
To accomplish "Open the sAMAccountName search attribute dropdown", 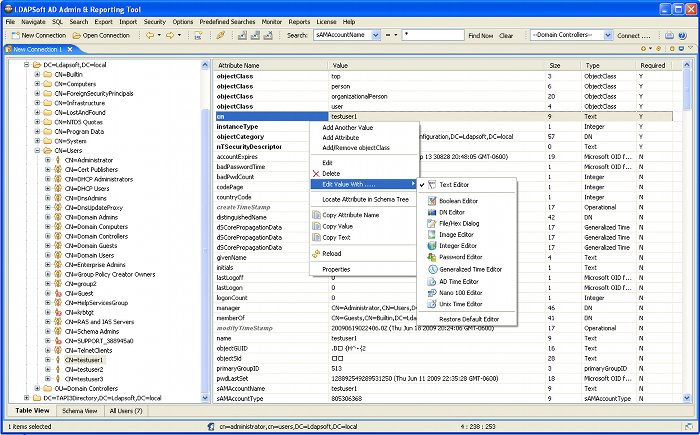I will coord(373,35).
